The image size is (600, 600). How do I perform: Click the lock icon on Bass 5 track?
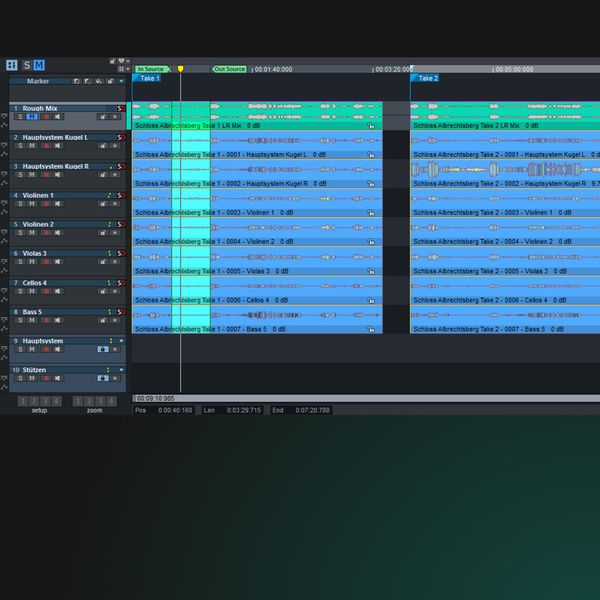pos(103,320)
